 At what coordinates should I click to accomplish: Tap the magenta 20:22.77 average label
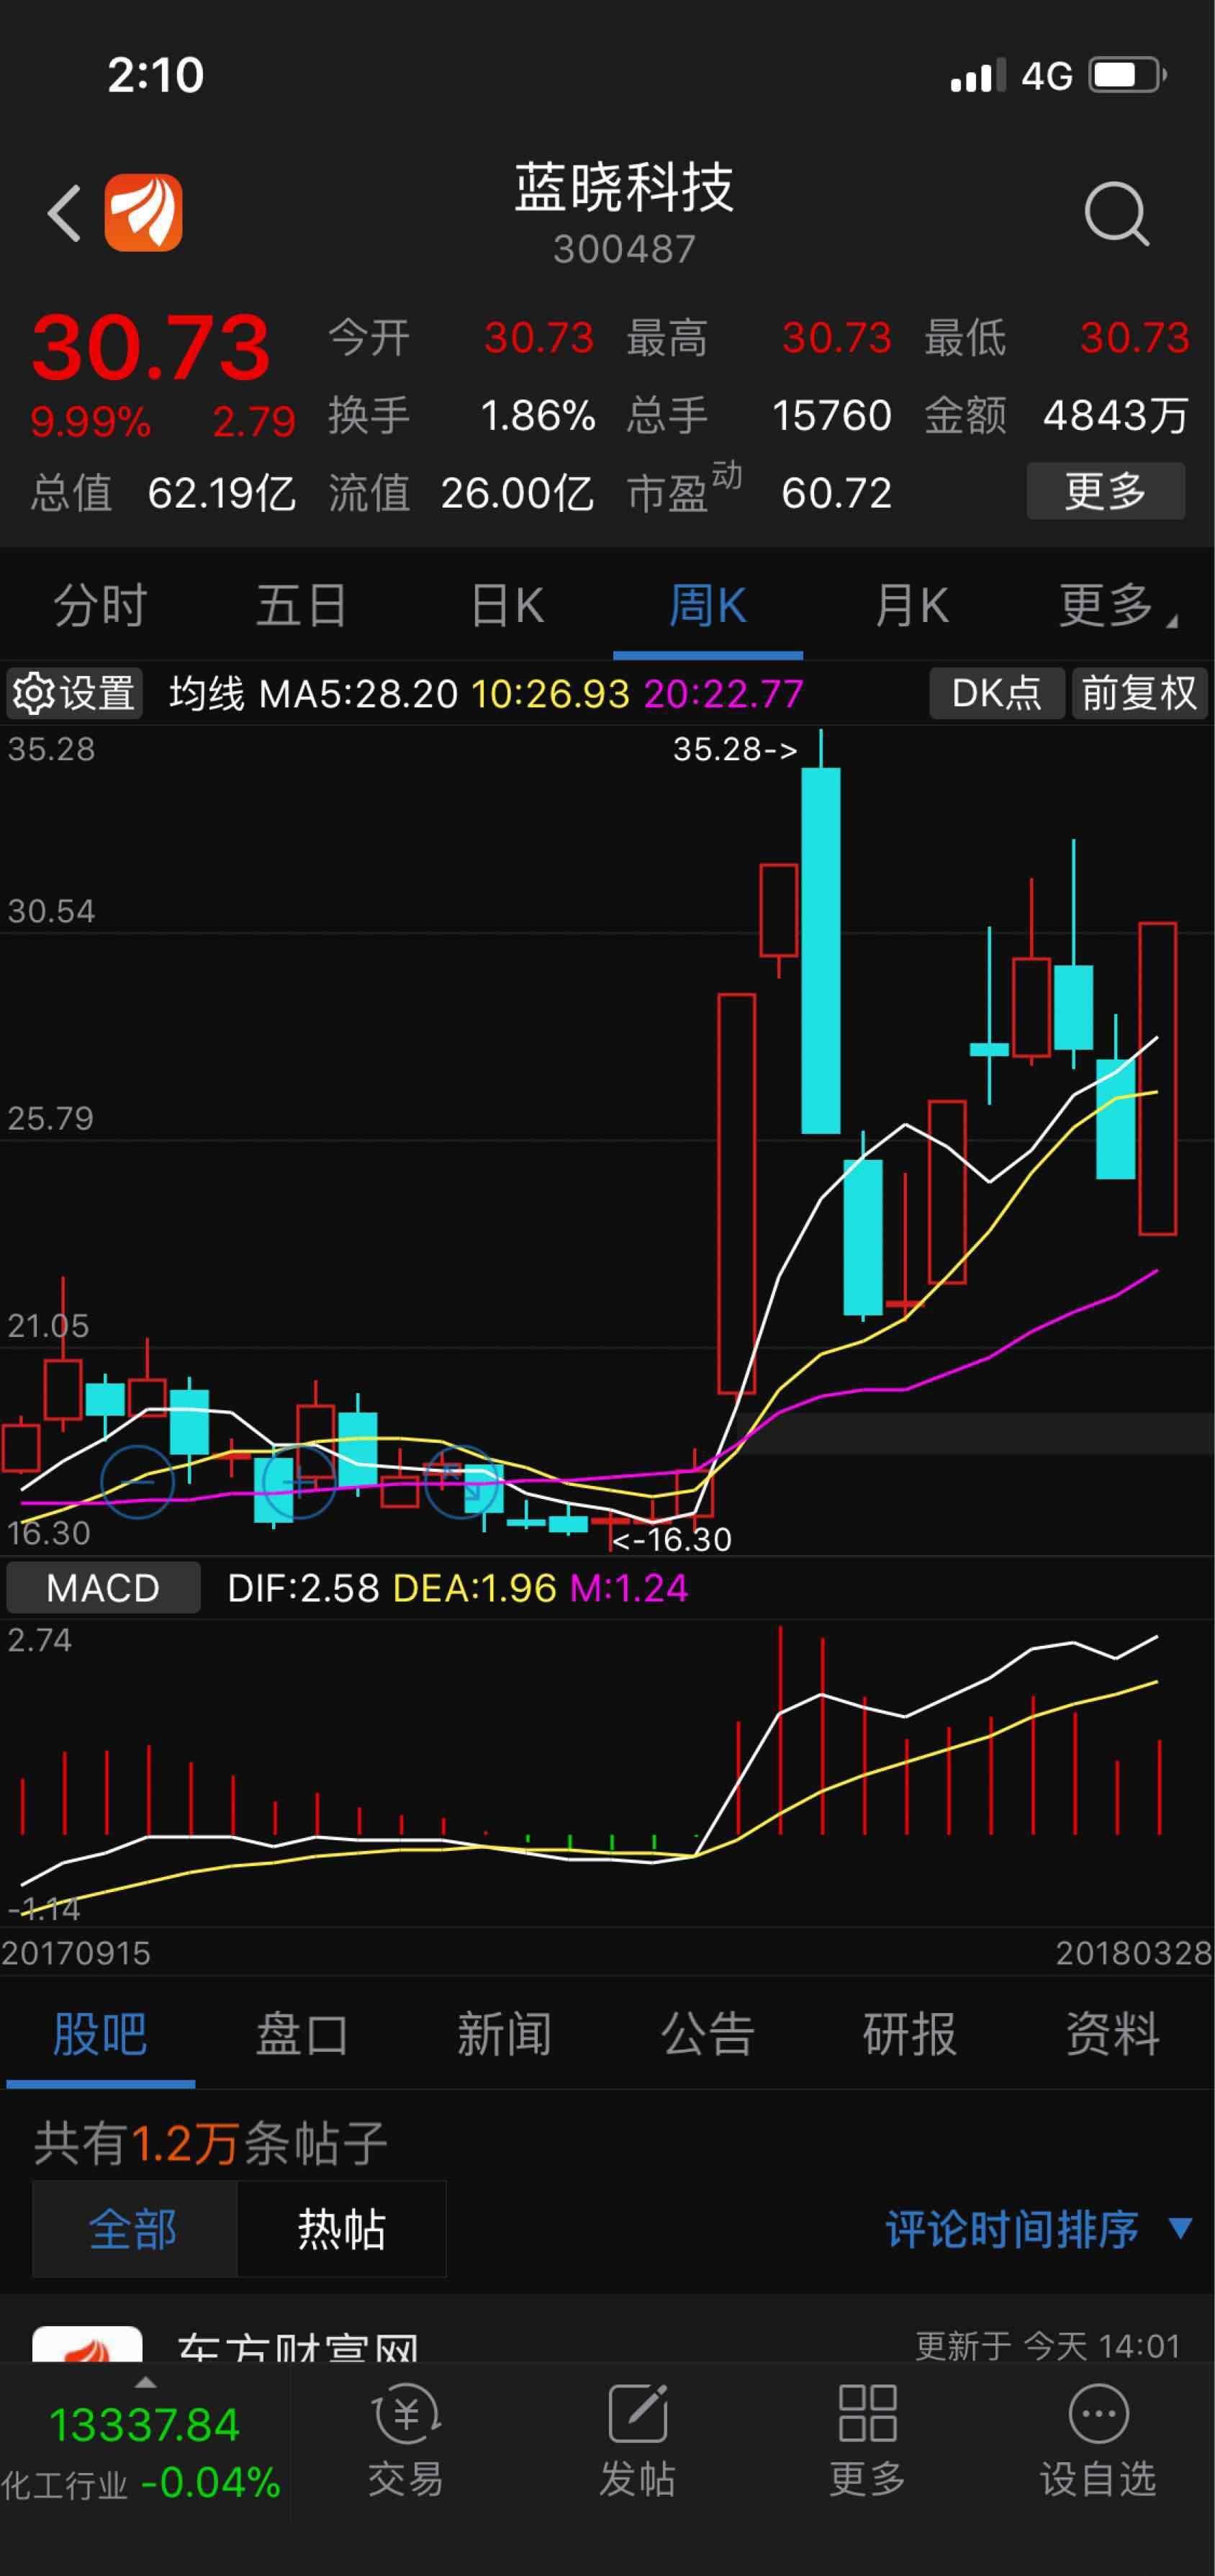tap(724, 693)
